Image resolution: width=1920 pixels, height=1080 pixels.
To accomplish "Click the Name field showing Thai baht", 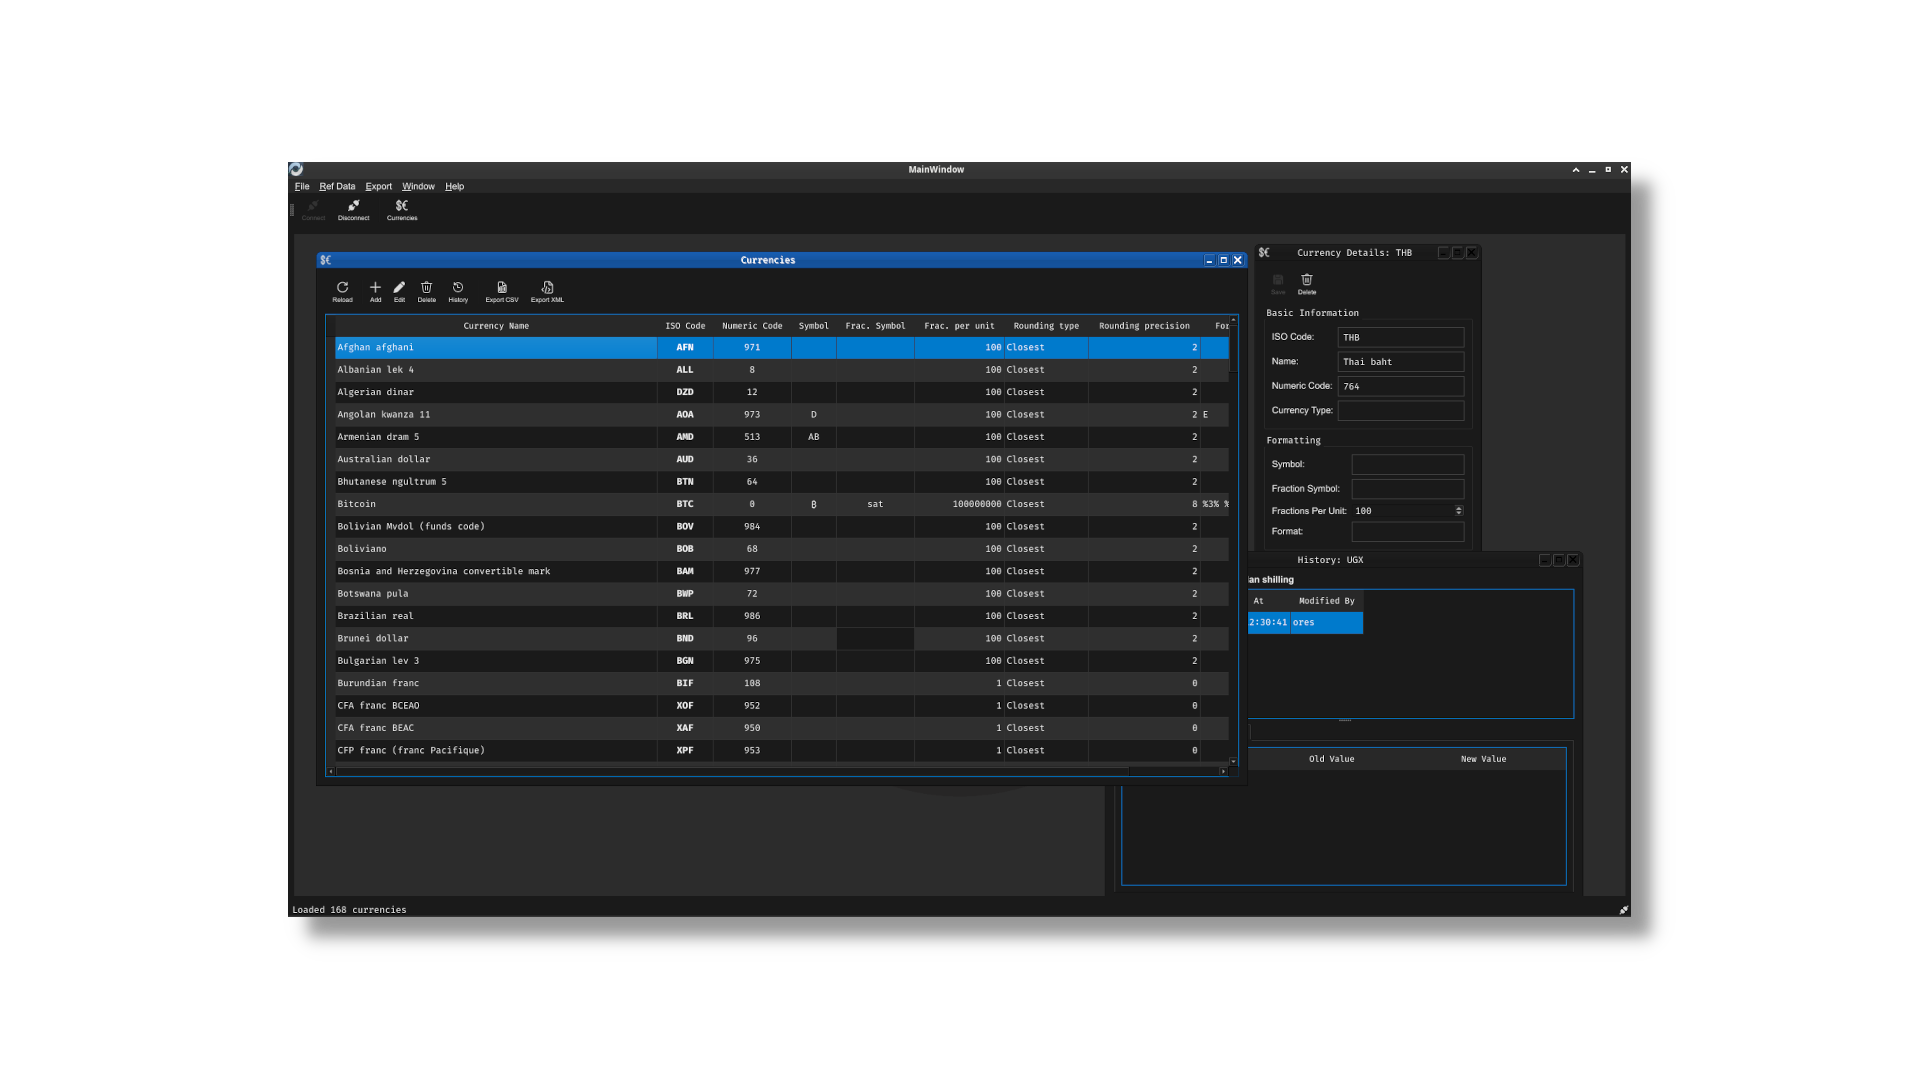I will [x=1400, y=361].
